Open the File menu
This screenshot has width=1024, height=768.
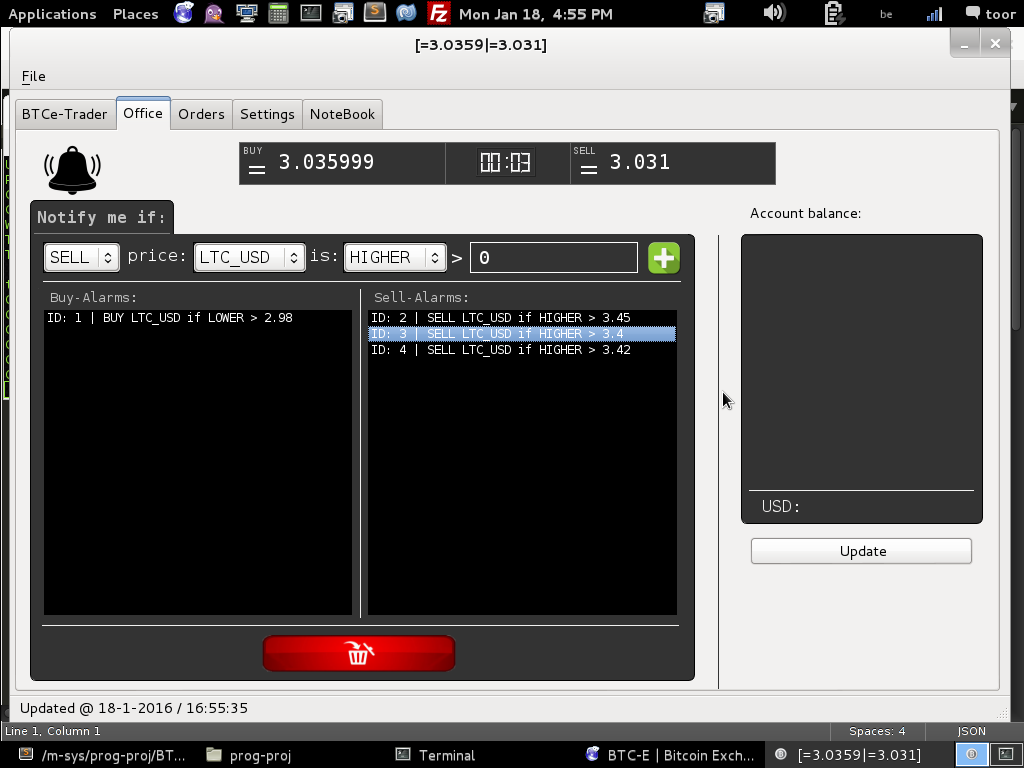(33, 76)
